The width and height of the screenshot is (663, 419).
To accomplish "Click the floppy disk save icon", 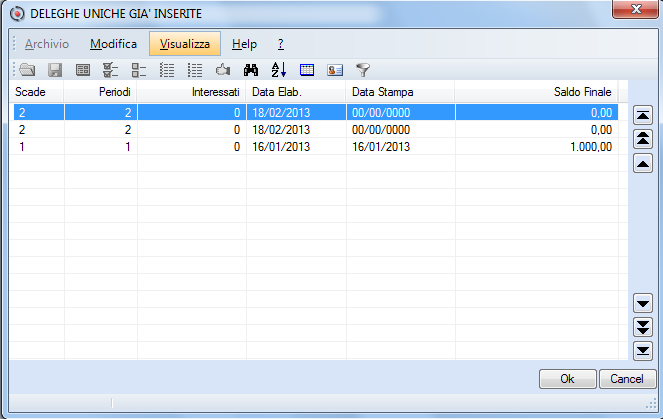I will pos(56,70).
